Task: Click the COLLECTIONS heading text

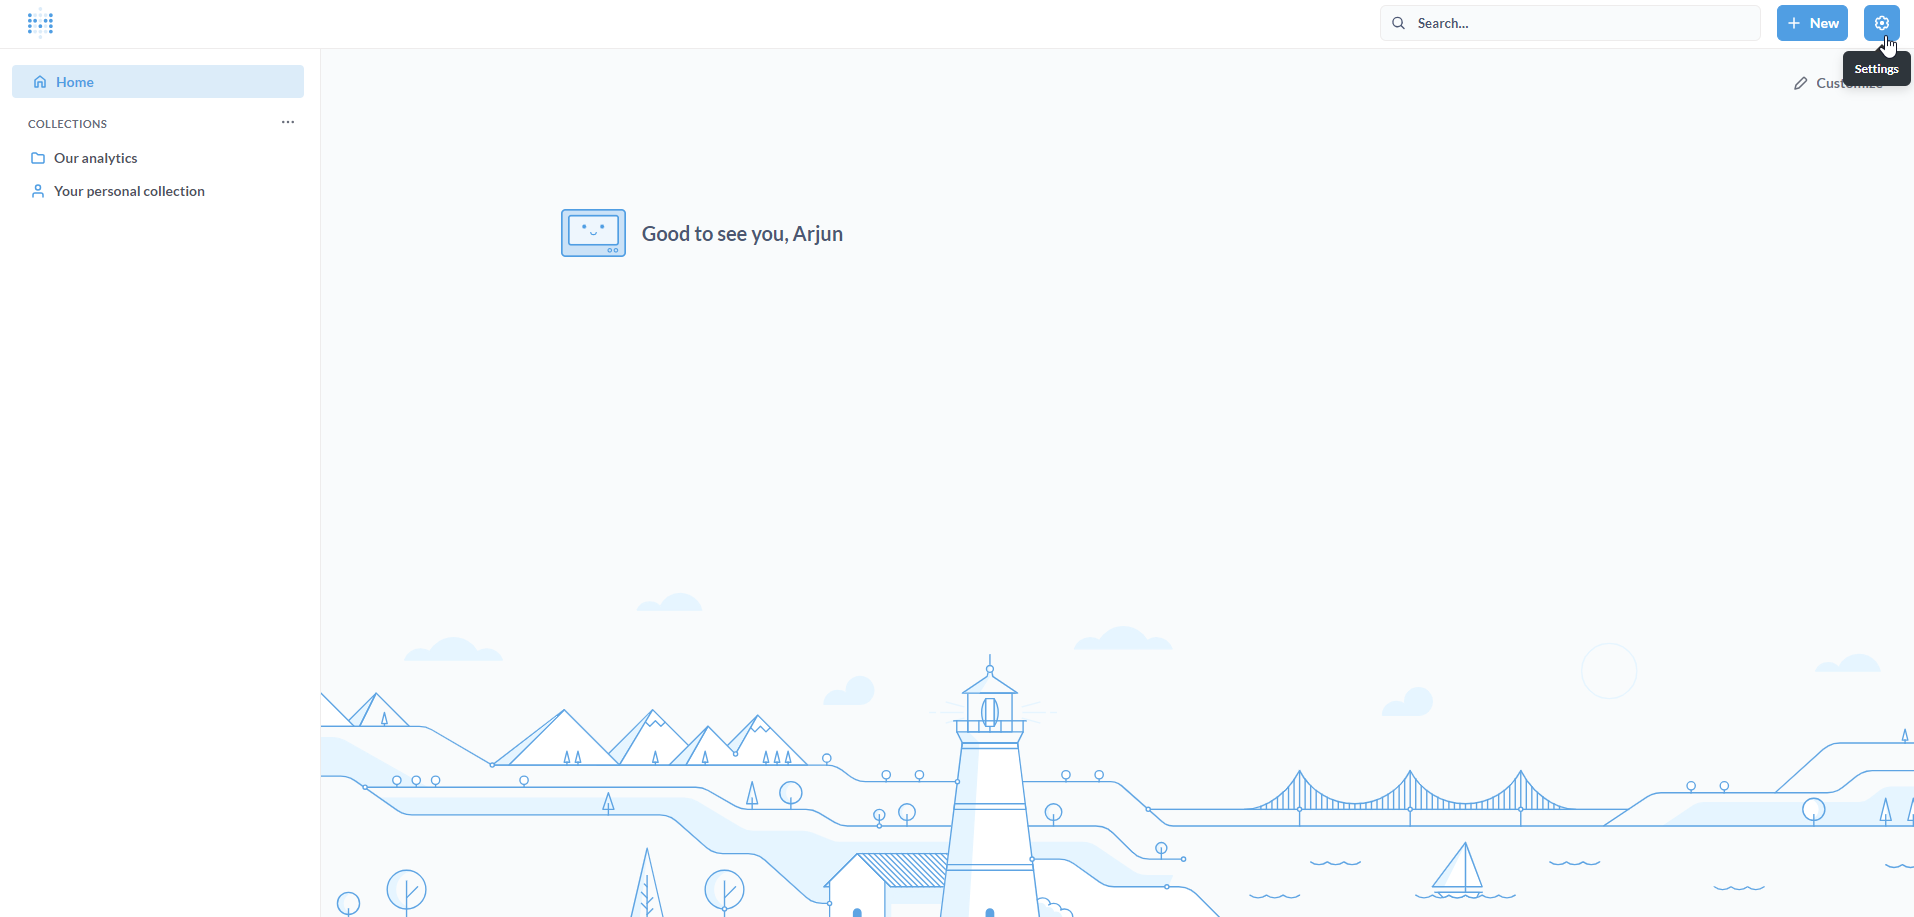Action: pos(67,124)
